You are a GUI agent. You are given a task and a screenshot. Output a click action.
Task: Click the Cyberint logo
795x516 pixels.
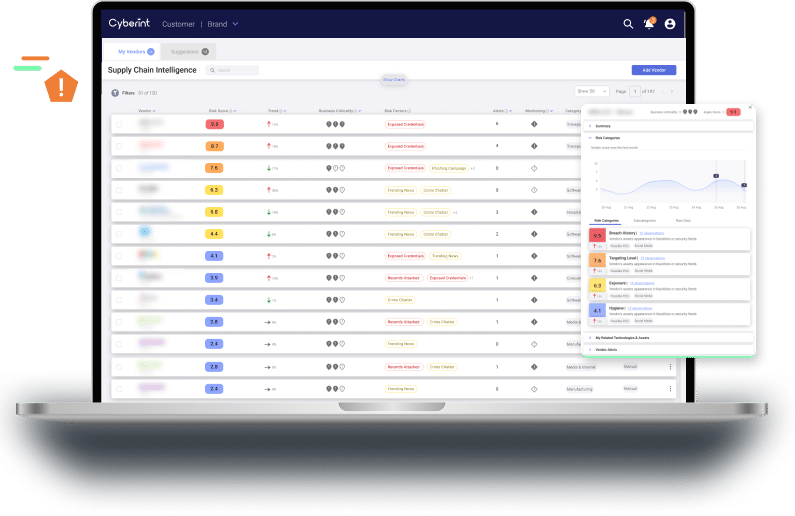[x=129, y=23]
